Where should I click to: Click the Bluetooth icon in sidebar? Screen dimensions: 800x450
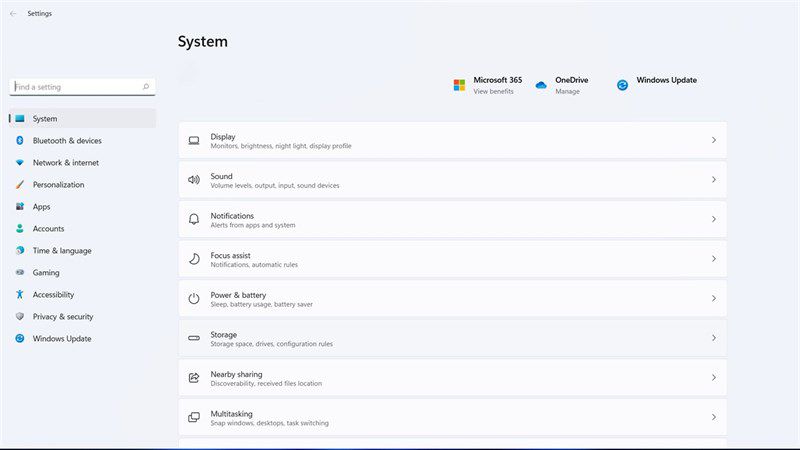pyautogui.click(x=20, y=140)
